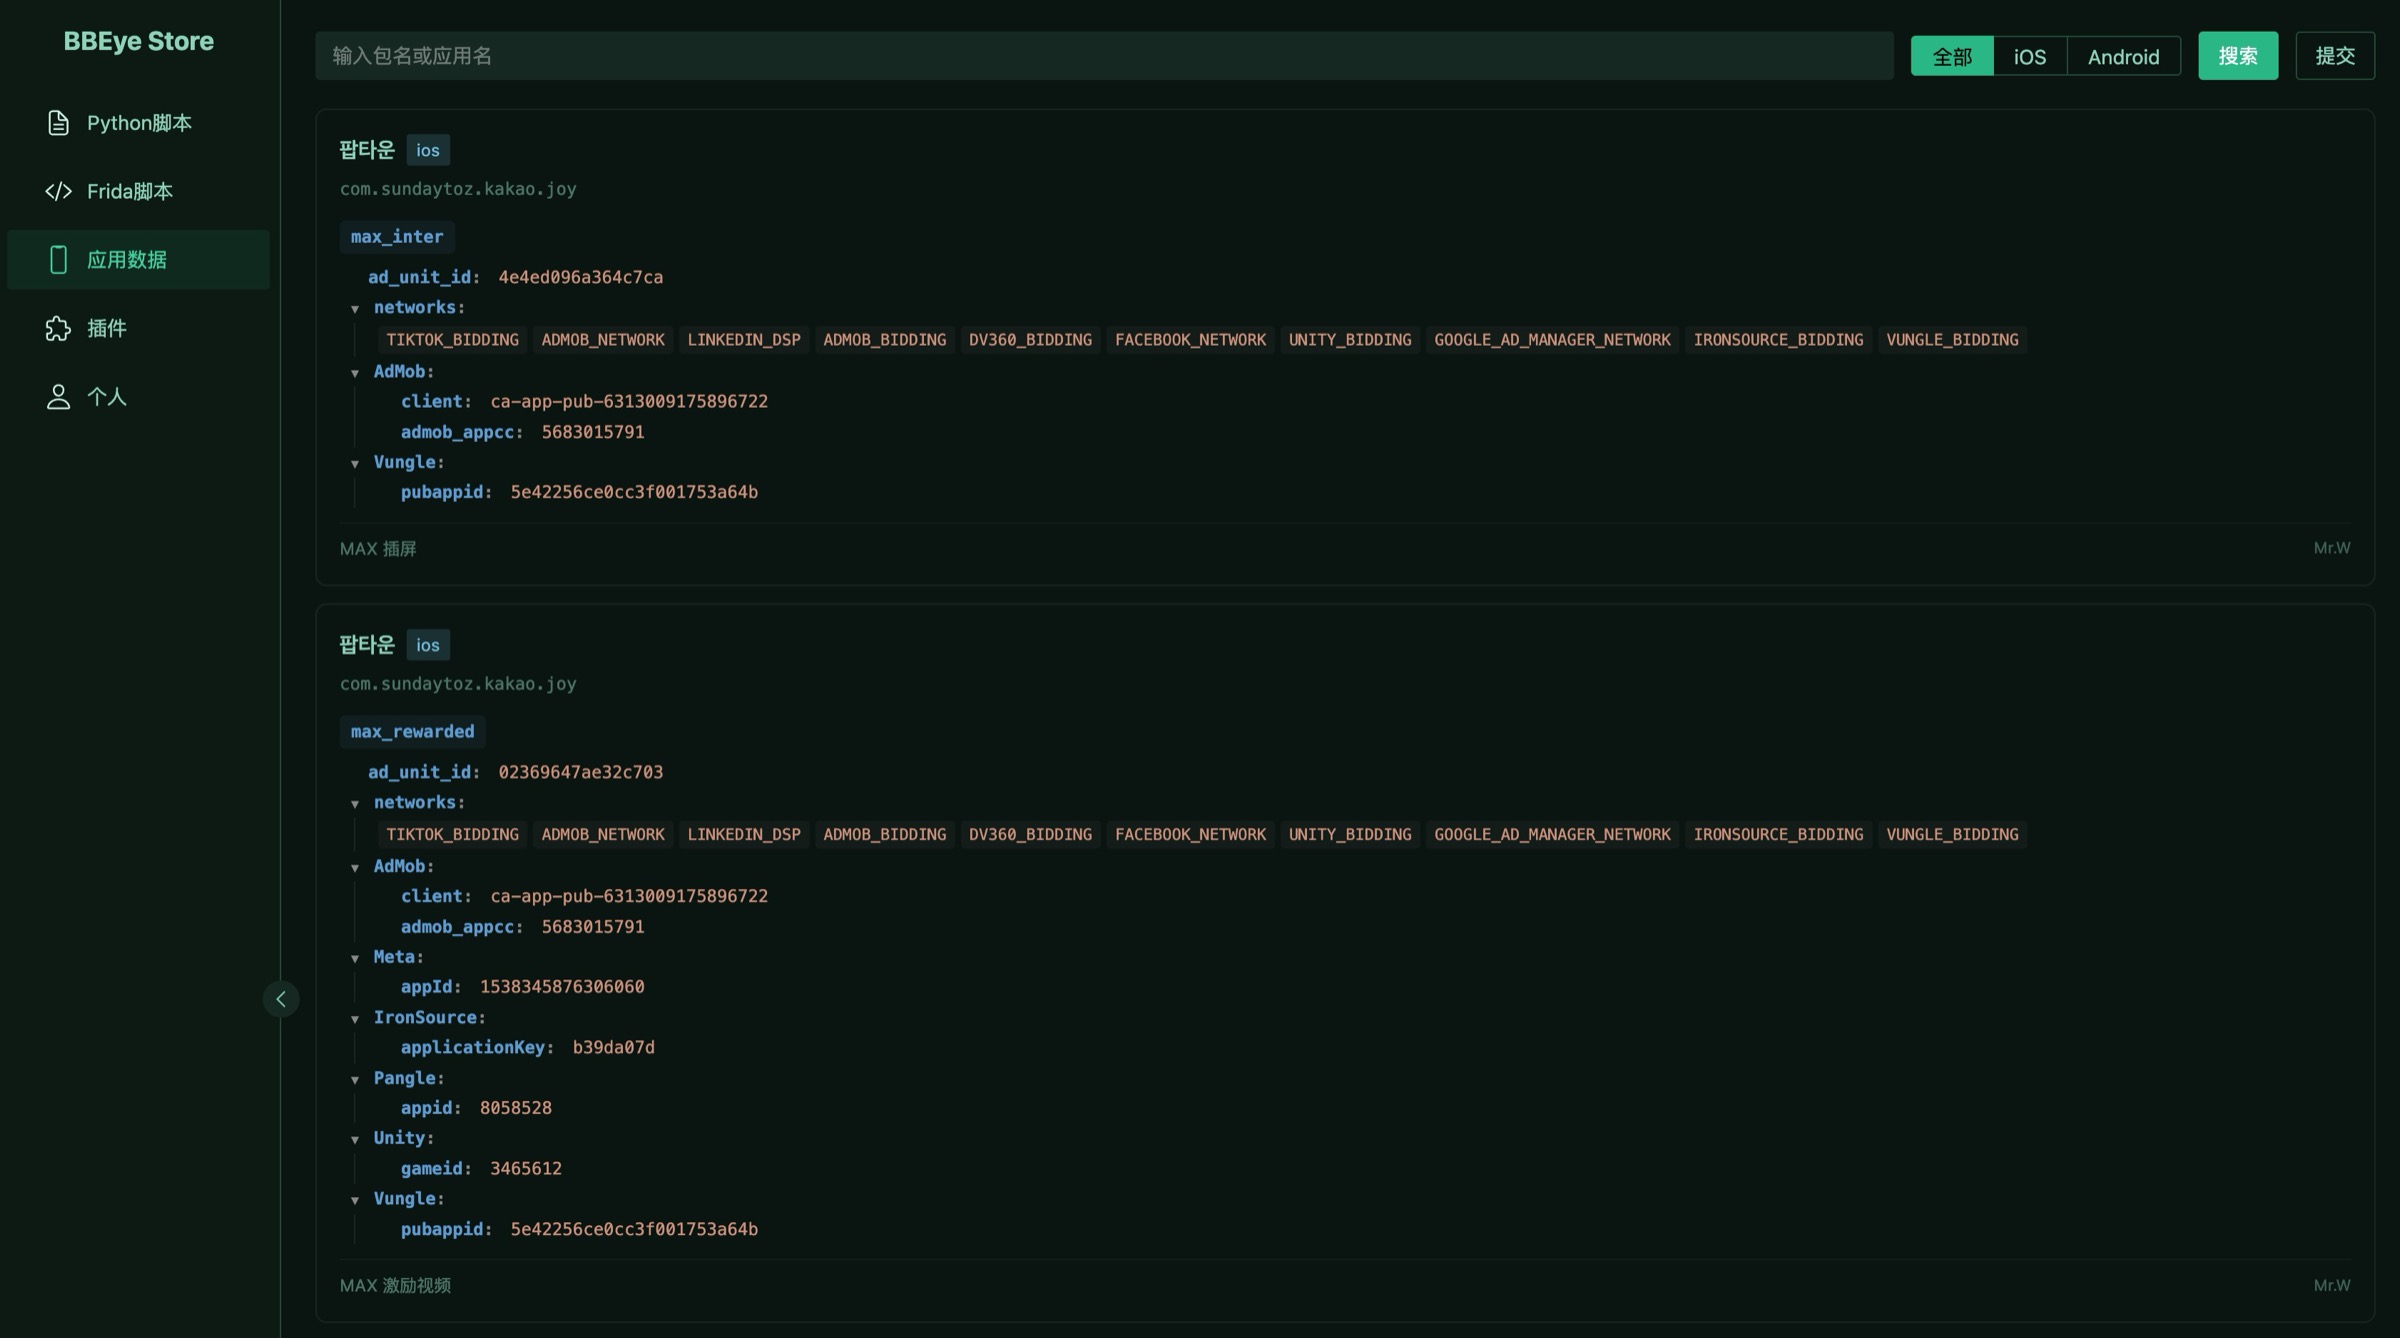Click the 应用数据 phone icon
The image size is (2400, 1338).
(x=58, y=259)
